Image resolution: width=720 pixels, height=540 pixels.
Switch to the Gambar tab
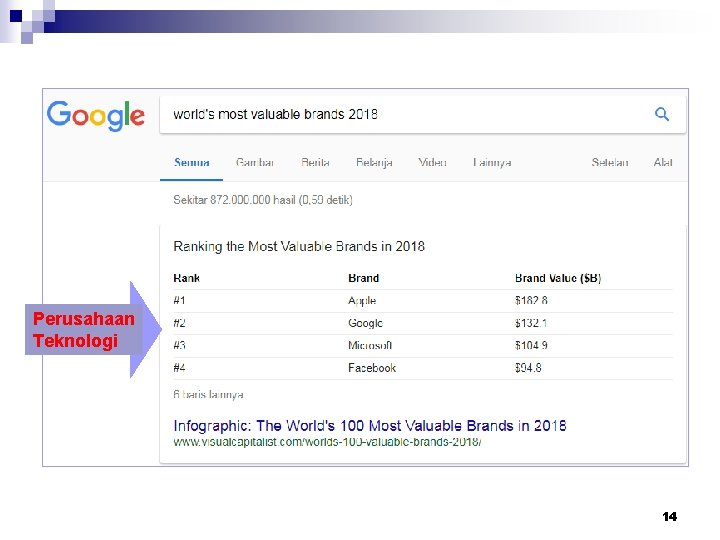[255, 163]
